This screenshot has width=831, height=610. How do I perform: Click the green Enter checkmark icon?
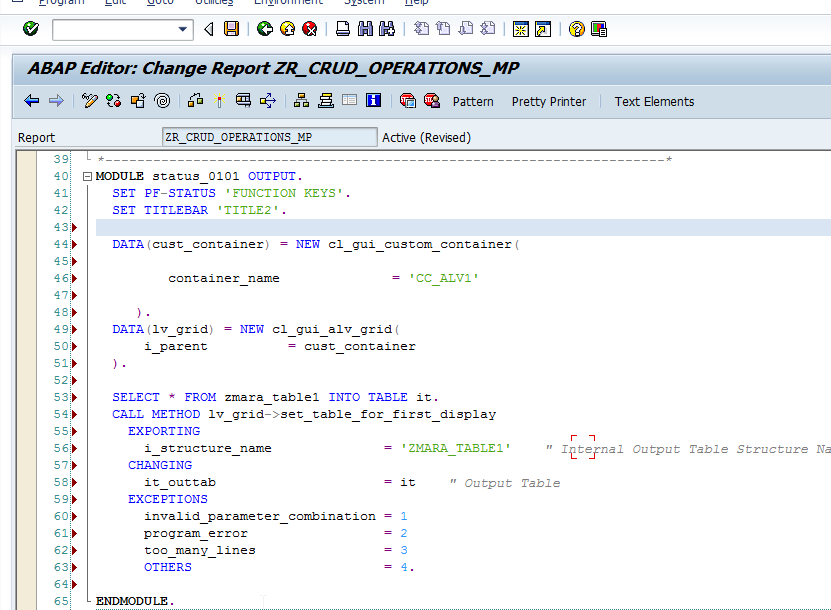coord(30,29)
